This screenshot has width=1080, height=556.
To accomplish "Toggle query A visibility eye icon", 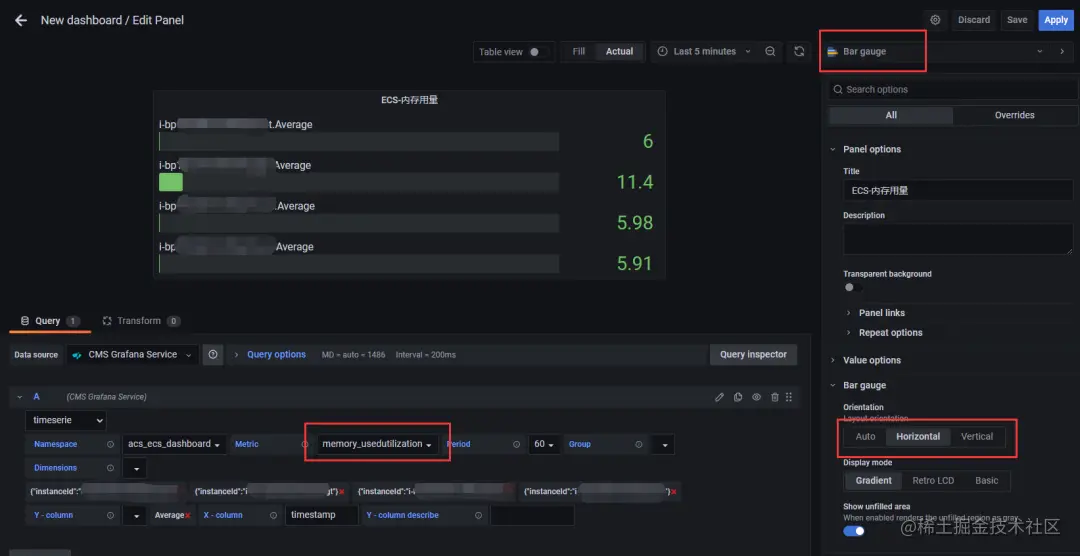I will point(756,397).
